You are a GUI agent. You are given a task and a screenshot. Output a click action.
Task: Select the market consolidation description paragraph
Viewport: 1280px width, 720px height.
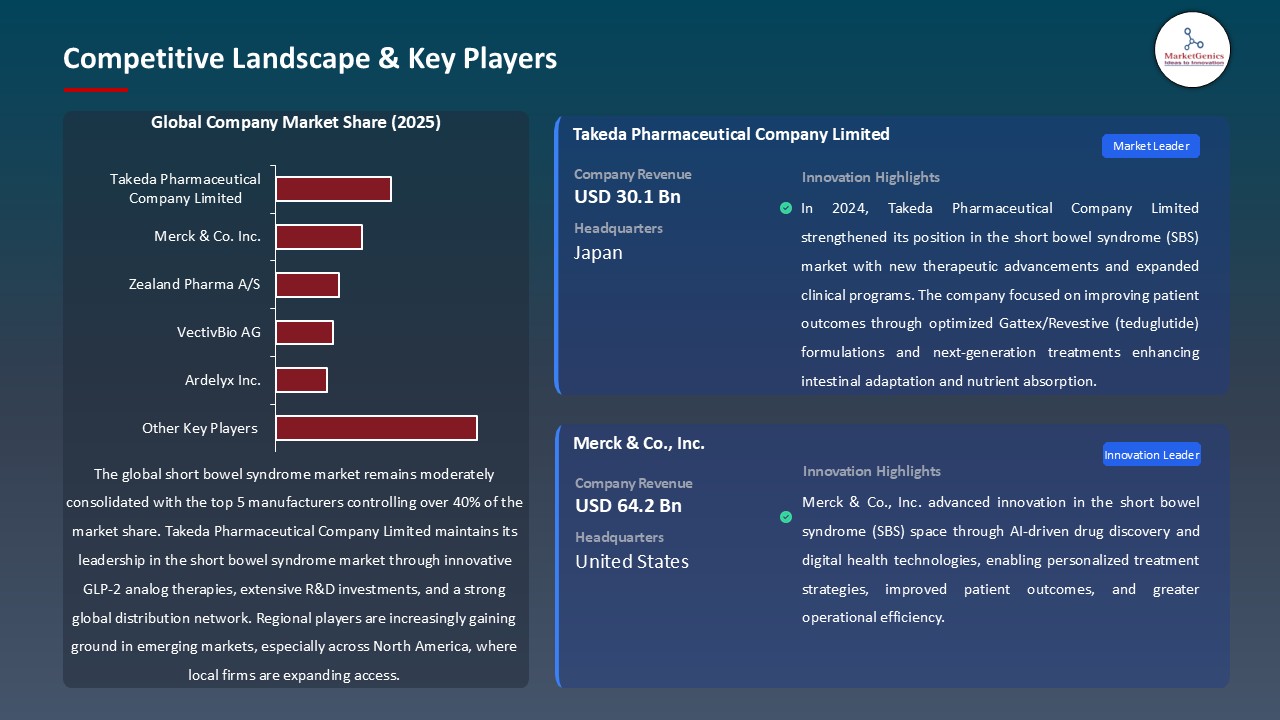pos(296,575)
